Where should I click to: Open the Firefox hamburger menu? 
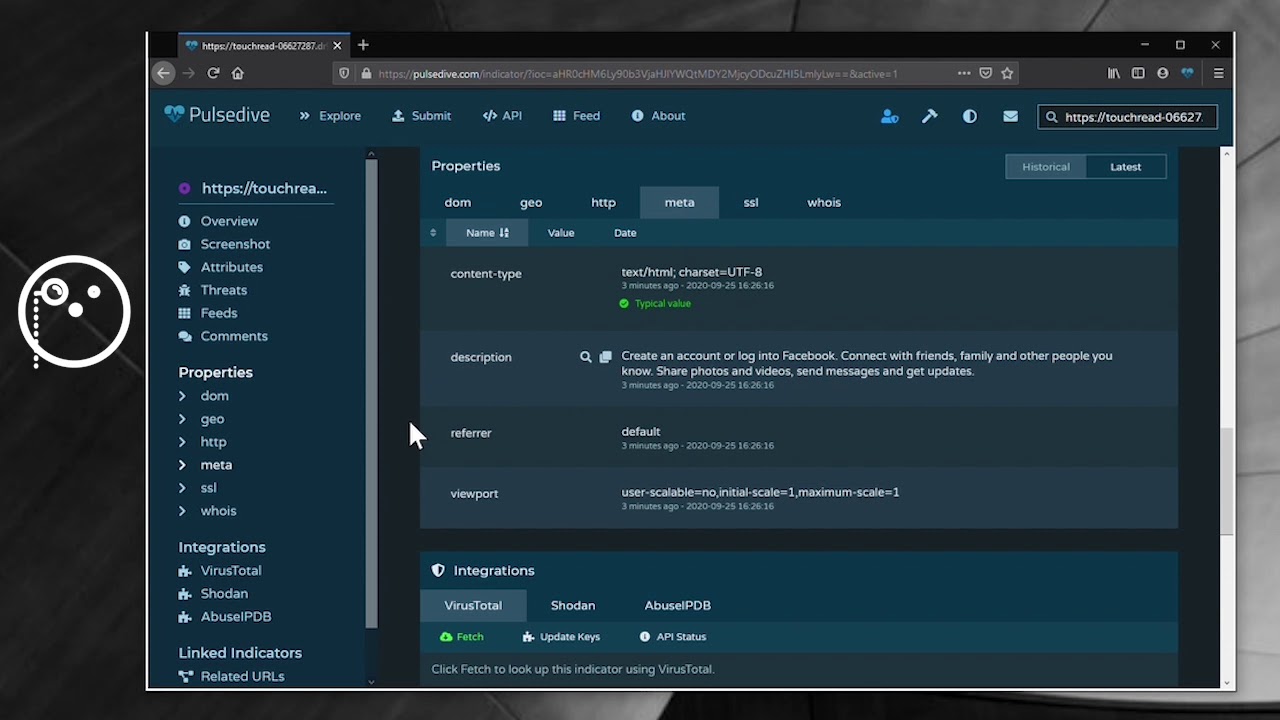pos(1218,73)
